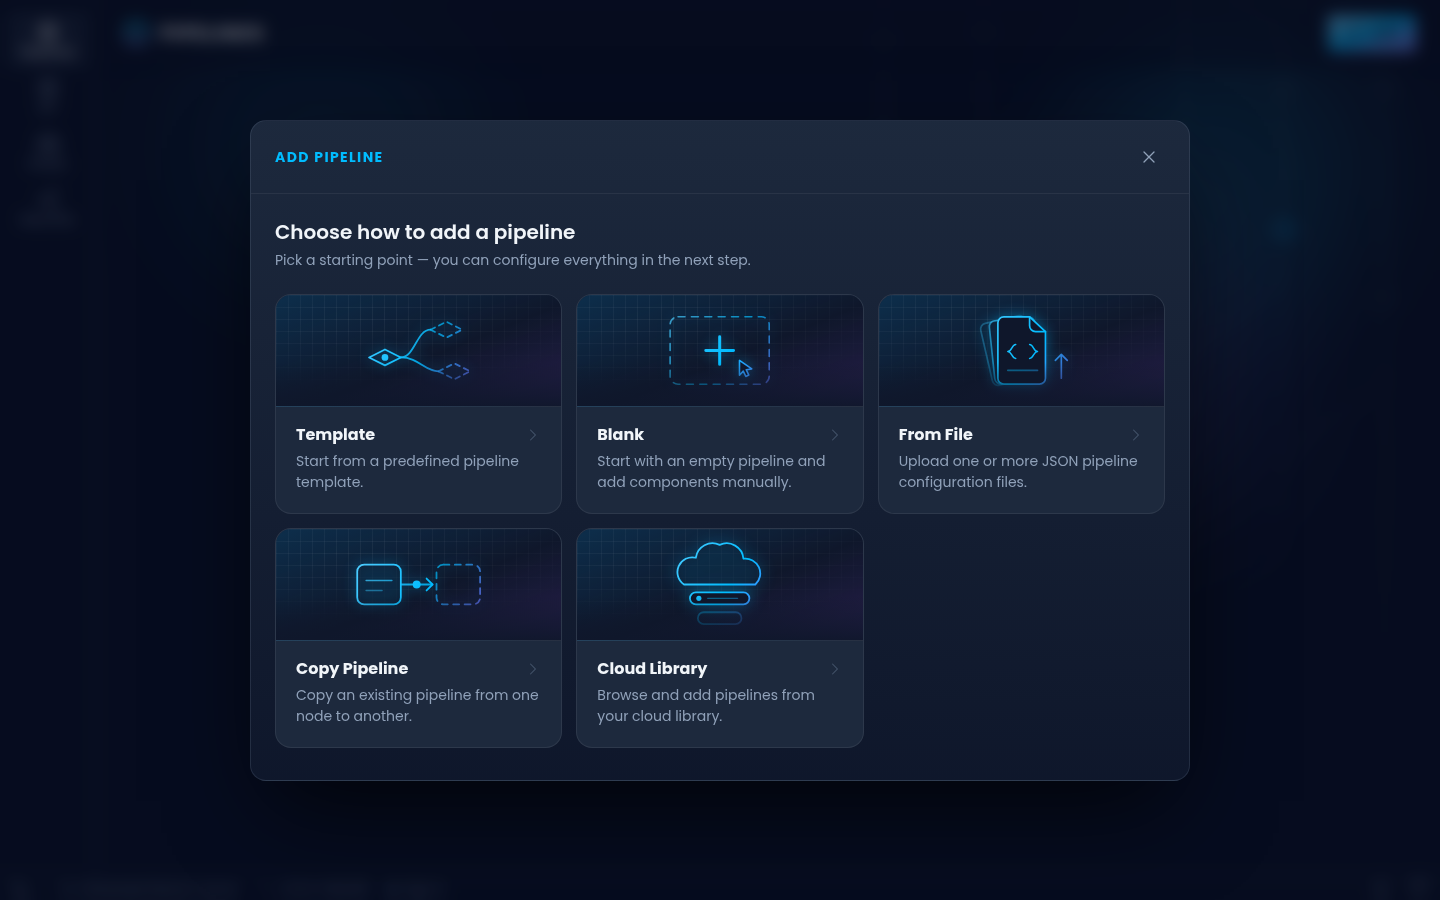Choose the Cloud Library card title
Screen dimensions: 1440x900
pos(652,669)
